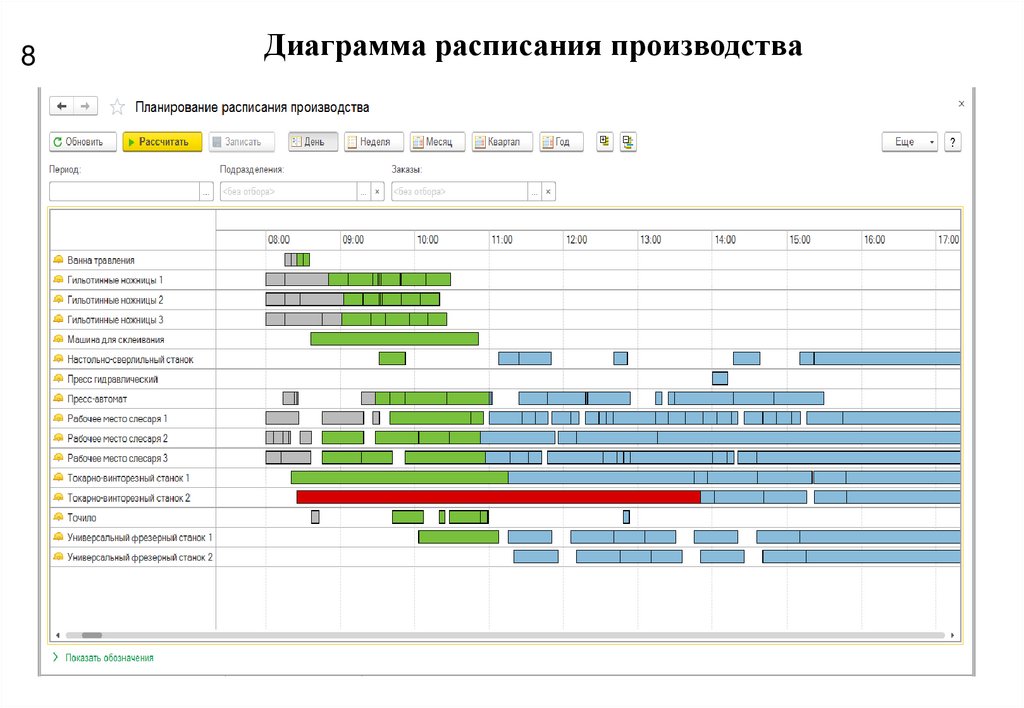The width and height of the screenshot is (1024, 708).
Task: Click the Точило row label
Action: point(82,517)
